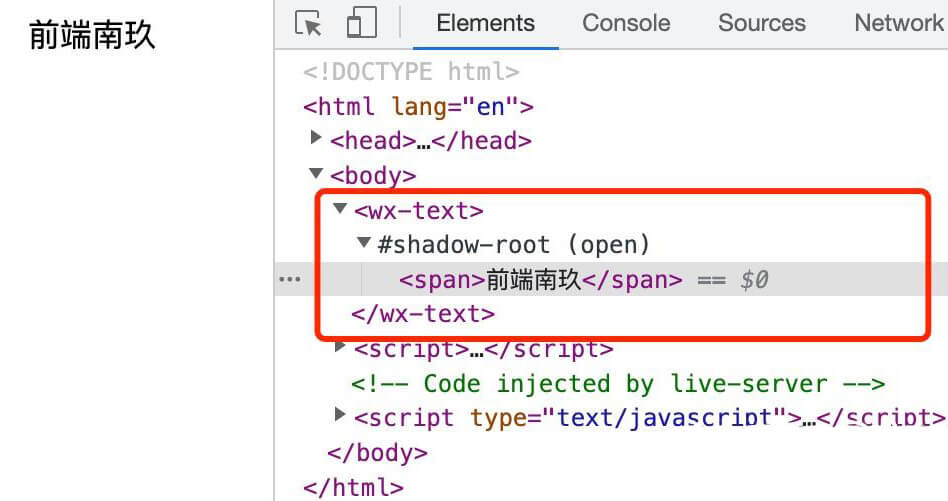Open the three-dots menu beside selected span row
Screen dimensions: 948x501
(x=290, y=279)
